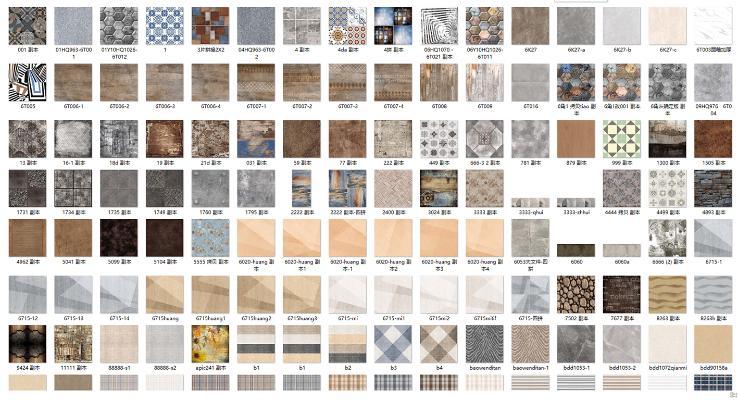This screenshot has width=738, height=400.
Task: Click the file name '6T009'
Action: [484, 106]
